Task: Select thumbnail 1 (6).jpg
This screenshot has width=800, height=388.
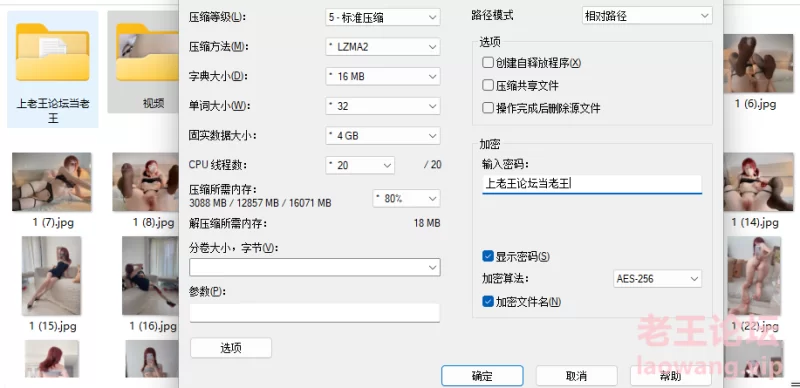Action: pyautogui.click(x=758, y=63)
